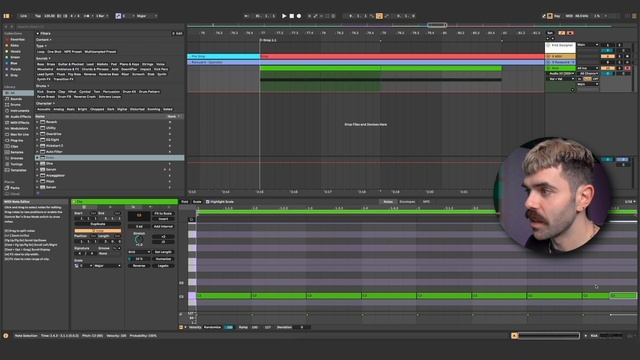Open Max for Live category
Screen dimensions: 640x360
pyautogui.click(x=20, y=134)
